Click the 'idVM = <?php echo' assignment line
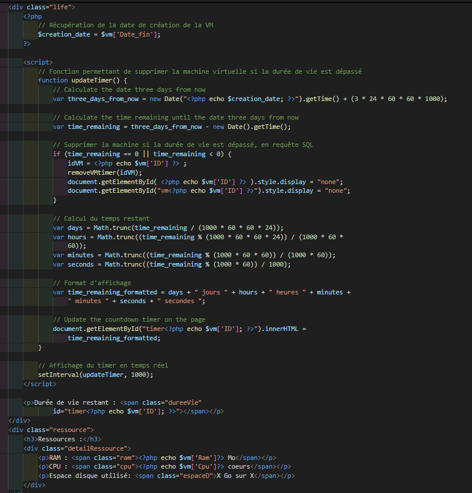 (x=127, y=164)
